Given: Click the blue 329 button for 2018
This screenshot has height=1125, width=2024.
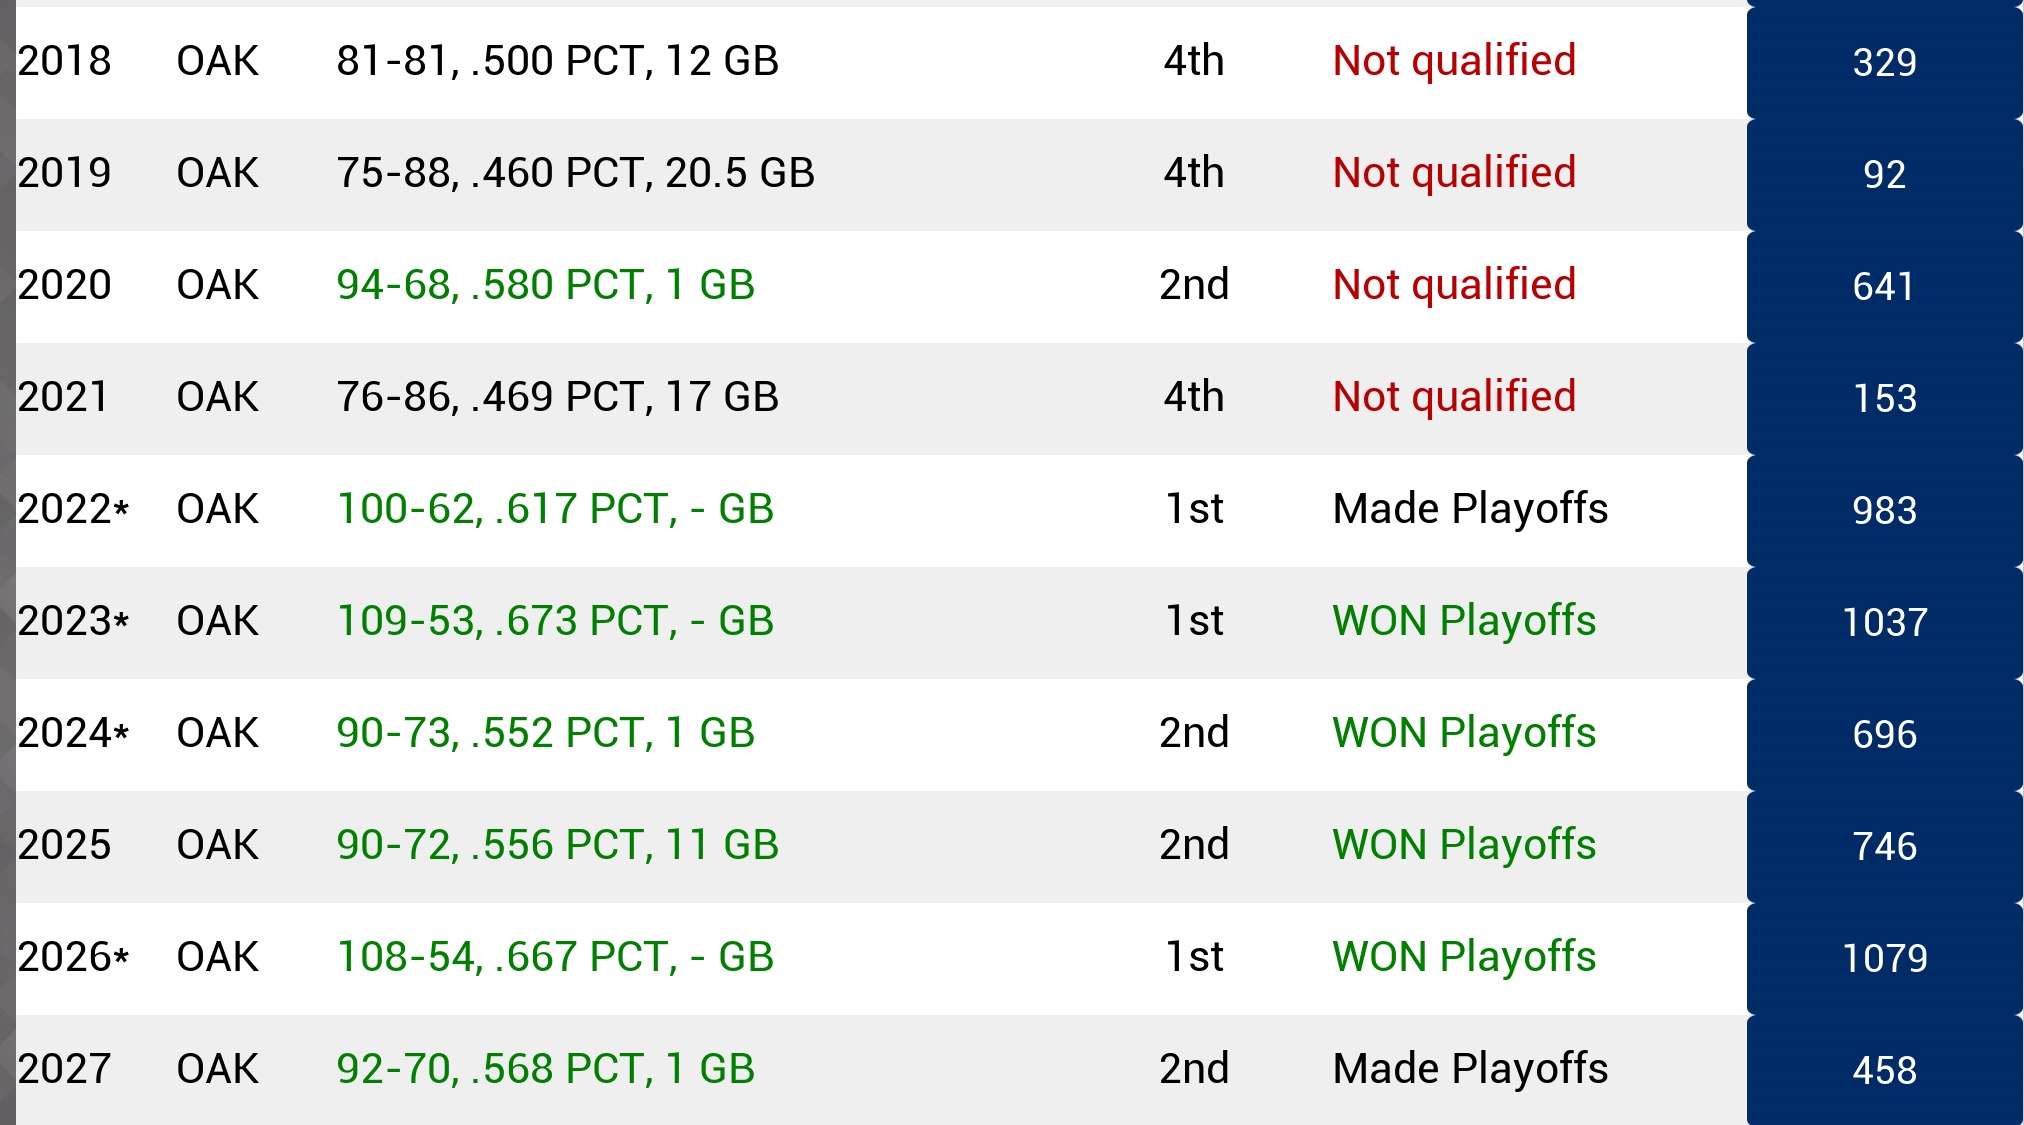Looking at the screenshot, I should [1884, 62].
